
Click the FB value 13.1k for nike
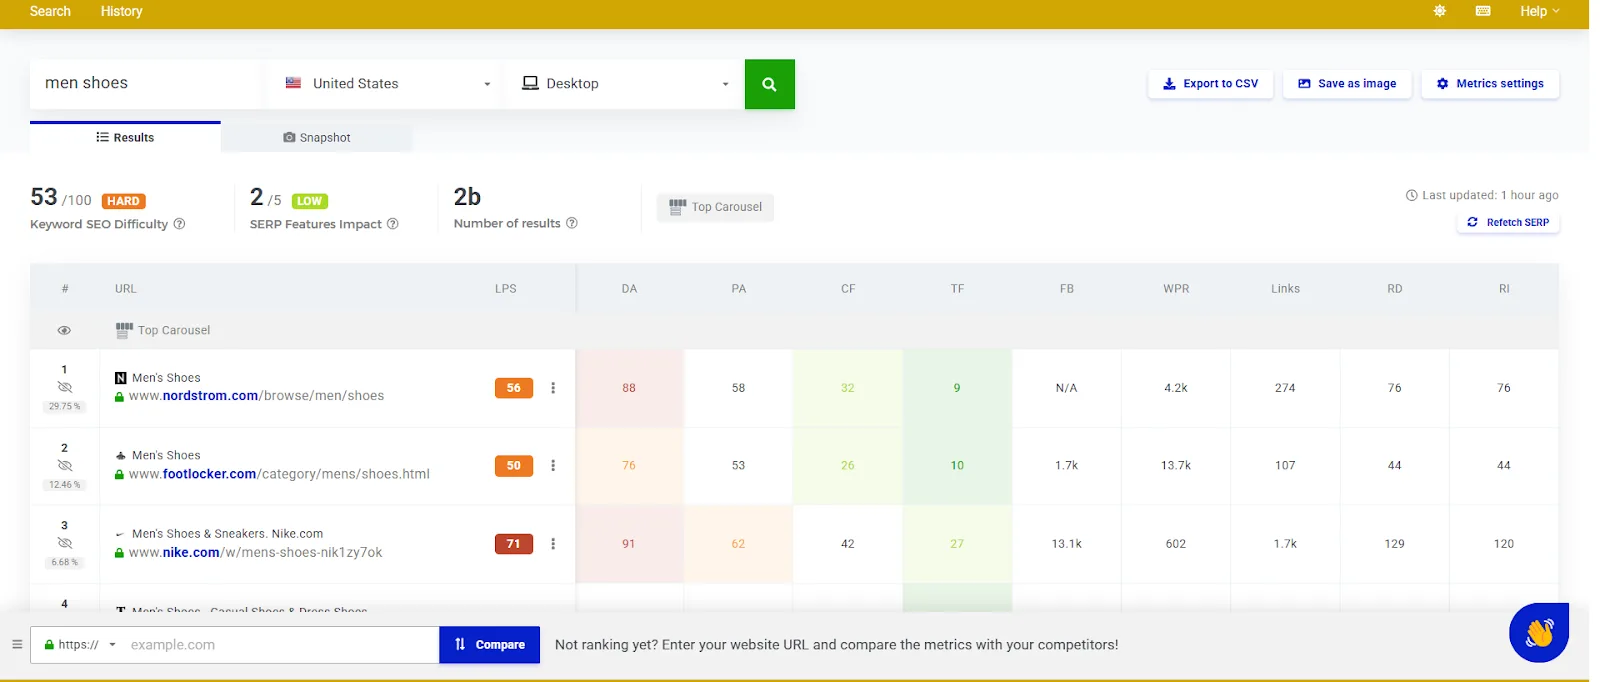pos(1067,544)
